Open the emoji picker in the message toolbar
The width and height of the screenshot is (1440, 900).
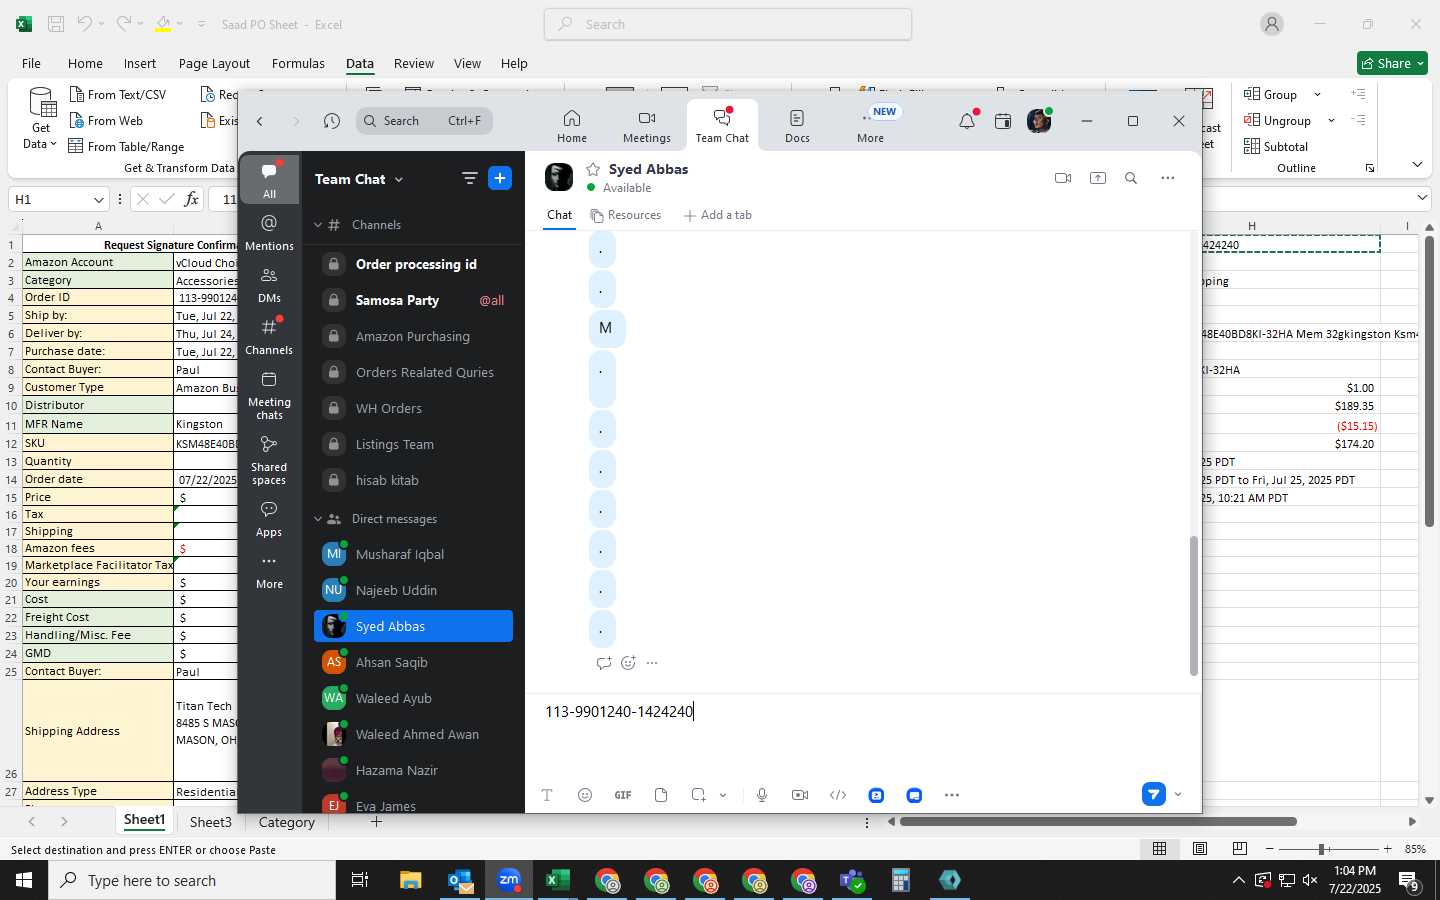[585, 795]
